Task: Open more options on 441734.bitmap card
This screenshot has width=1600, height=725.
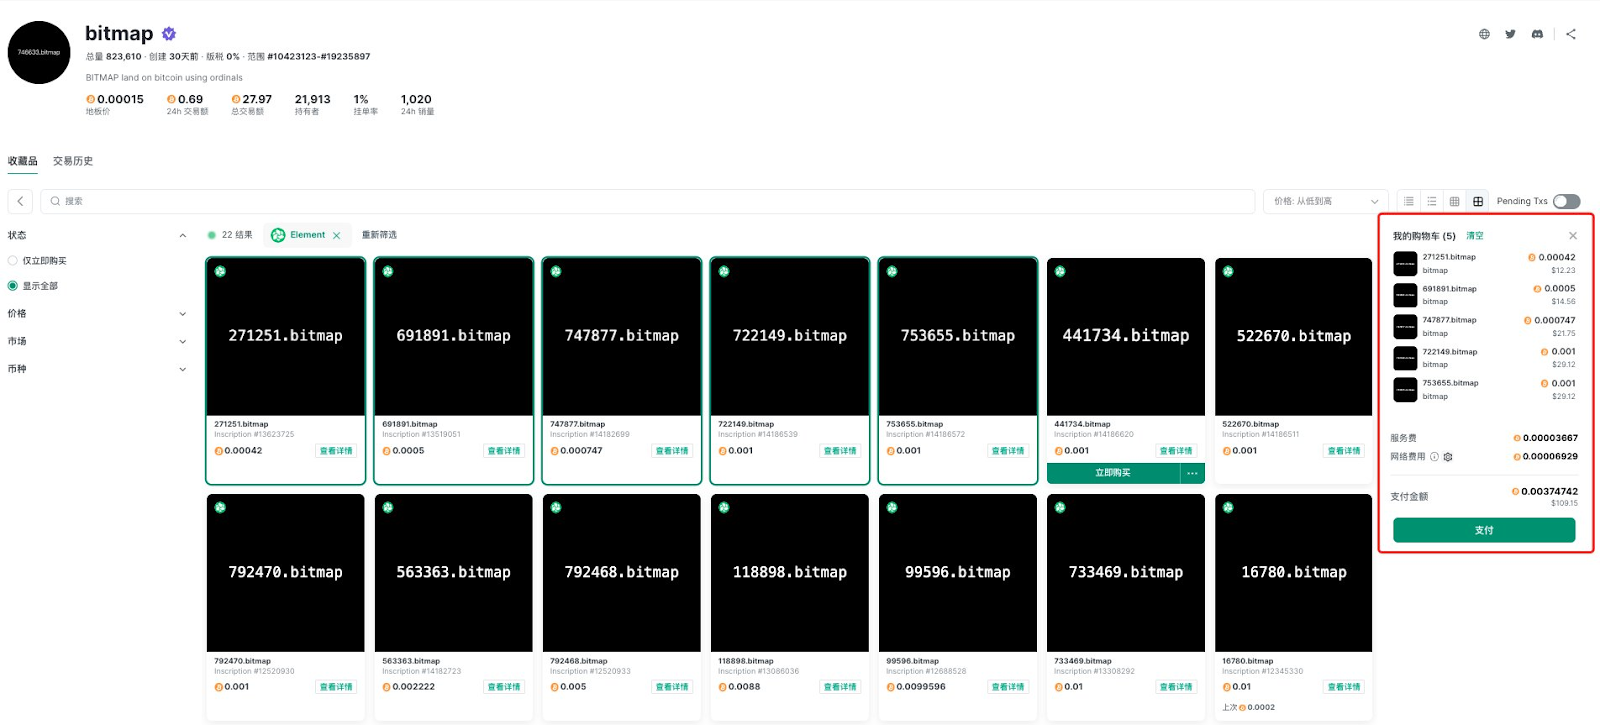Action: [1192, 473]
